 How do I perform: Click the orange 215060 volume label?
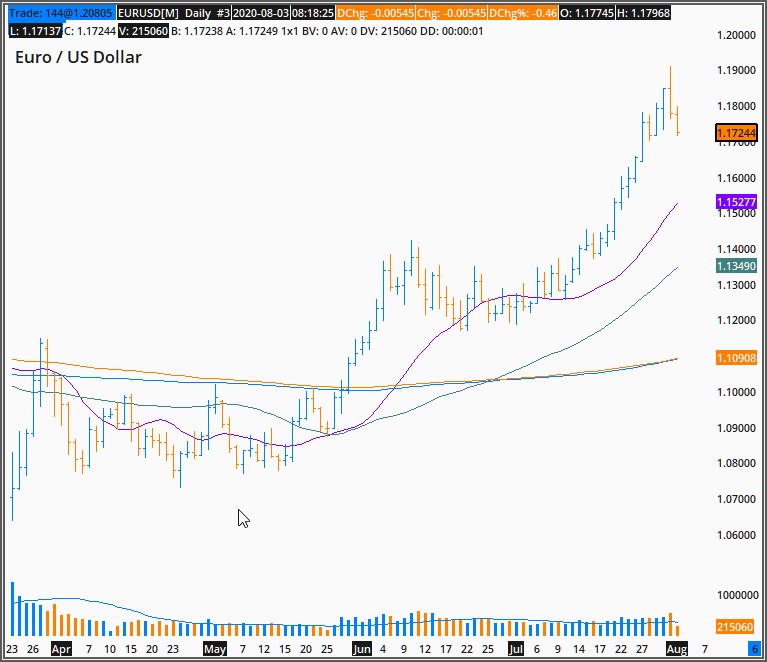pyautogui.click(x=736, y=627)
